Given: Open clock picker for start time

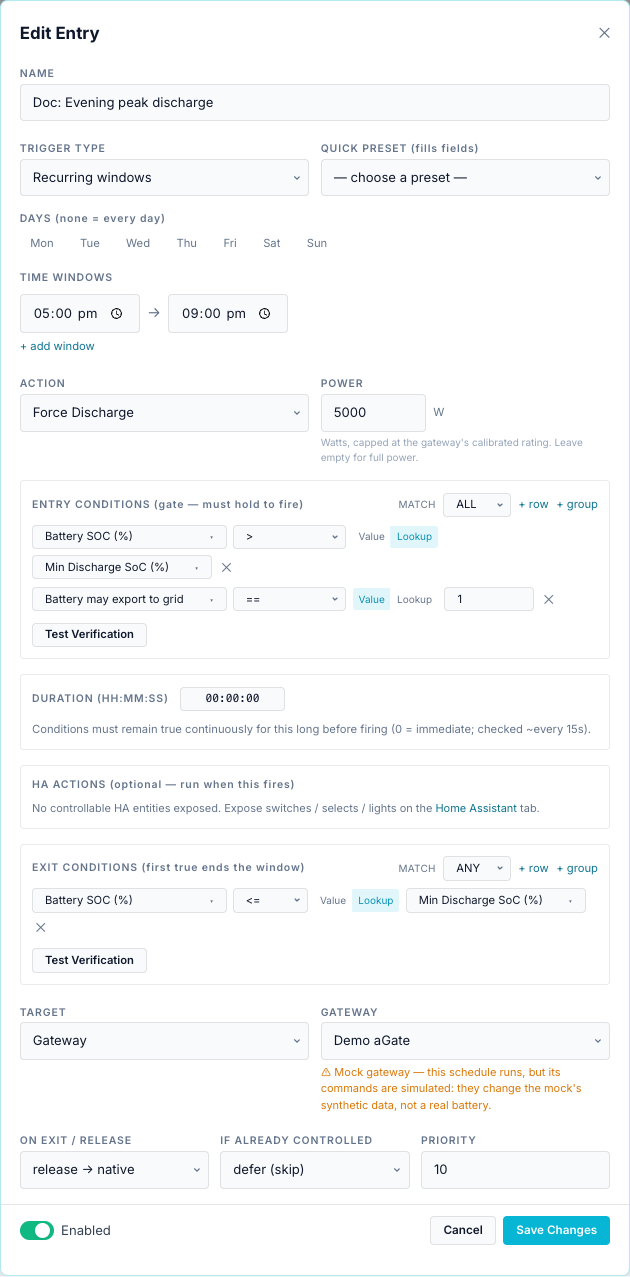Looking at the screenshot, I should coord(117,313).
